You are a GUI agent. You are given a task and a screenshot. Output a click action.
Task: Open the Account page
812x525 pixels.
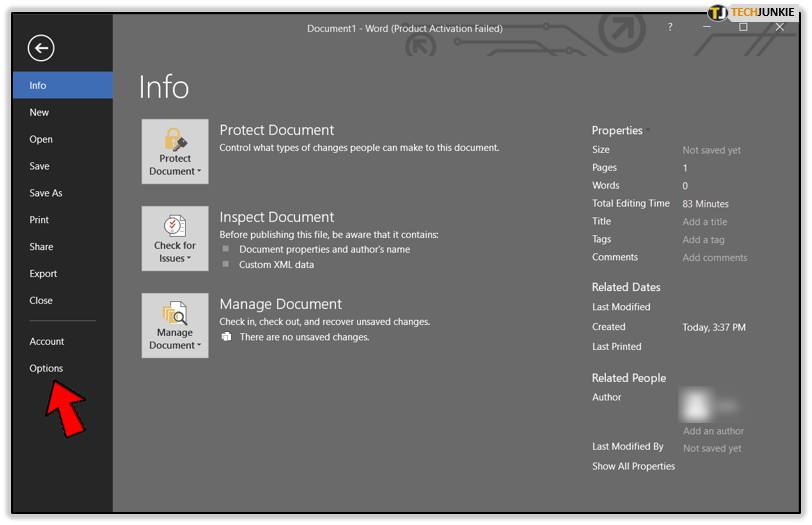(63, 342)
